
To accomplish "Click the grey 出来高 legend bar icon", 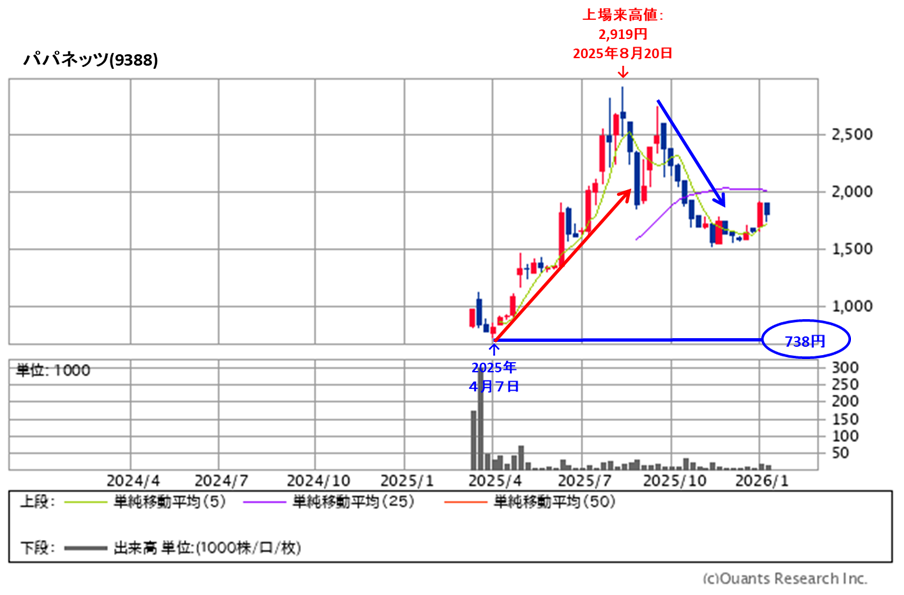I will click(x=85, y=547).
